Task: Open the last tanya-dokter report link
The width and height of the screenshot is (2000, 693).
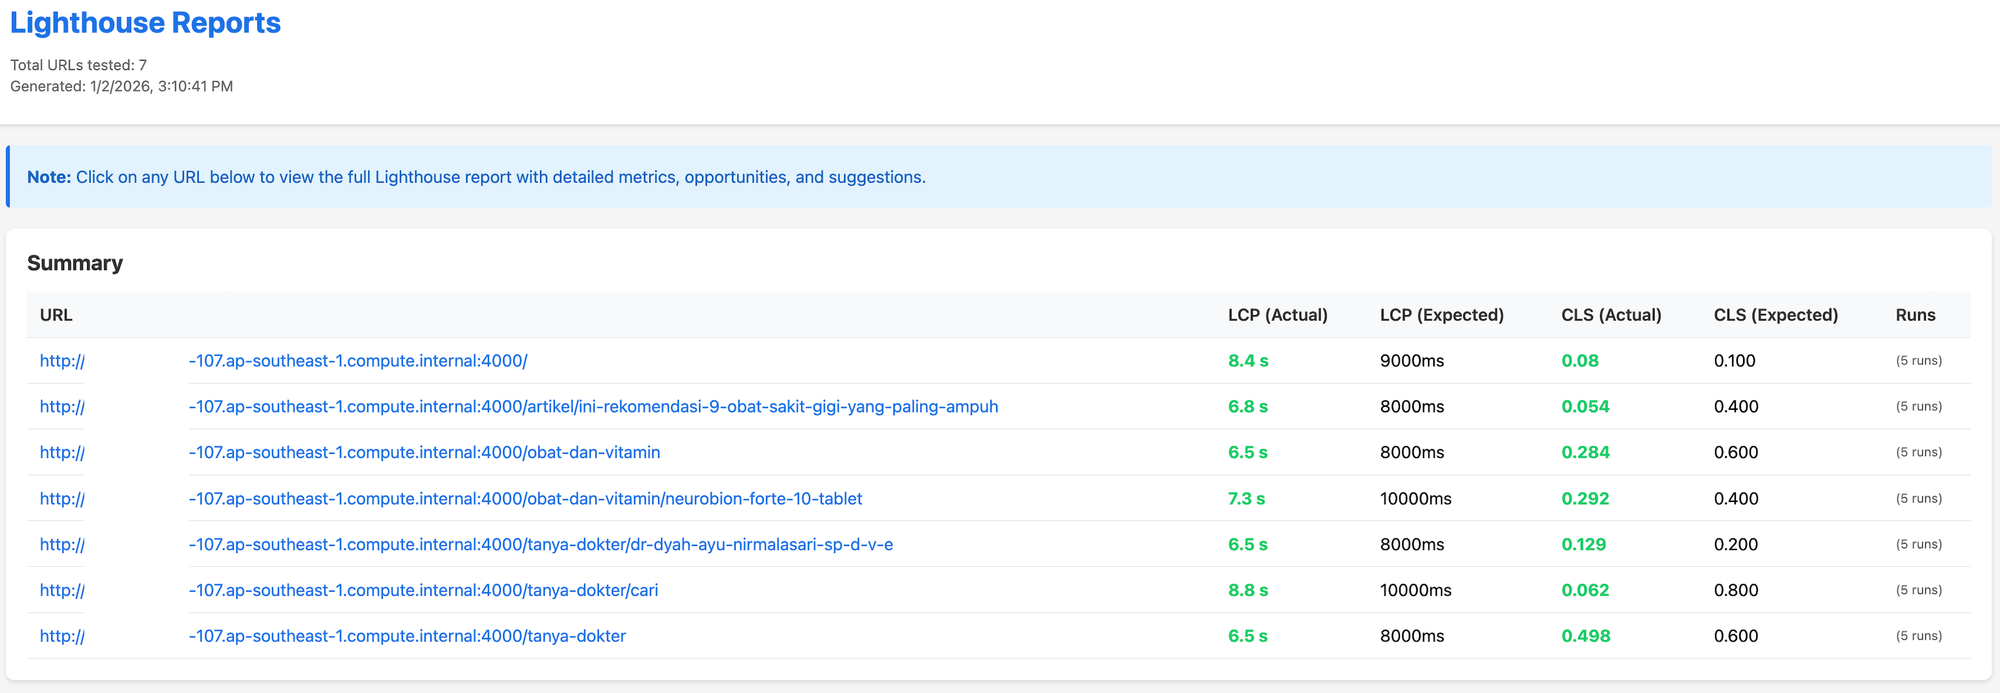Action: [407, 636]
